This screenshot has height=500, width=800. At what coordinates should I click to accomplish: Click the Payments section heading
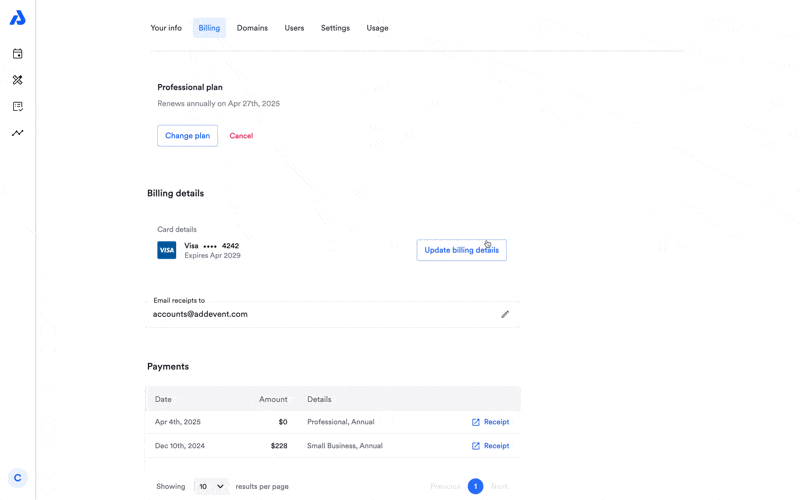coord(168,367)
